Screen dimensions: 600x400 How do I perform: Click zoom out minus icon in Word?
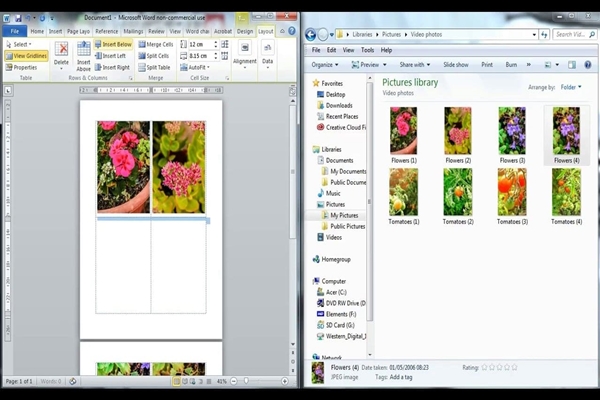[234, 381]
